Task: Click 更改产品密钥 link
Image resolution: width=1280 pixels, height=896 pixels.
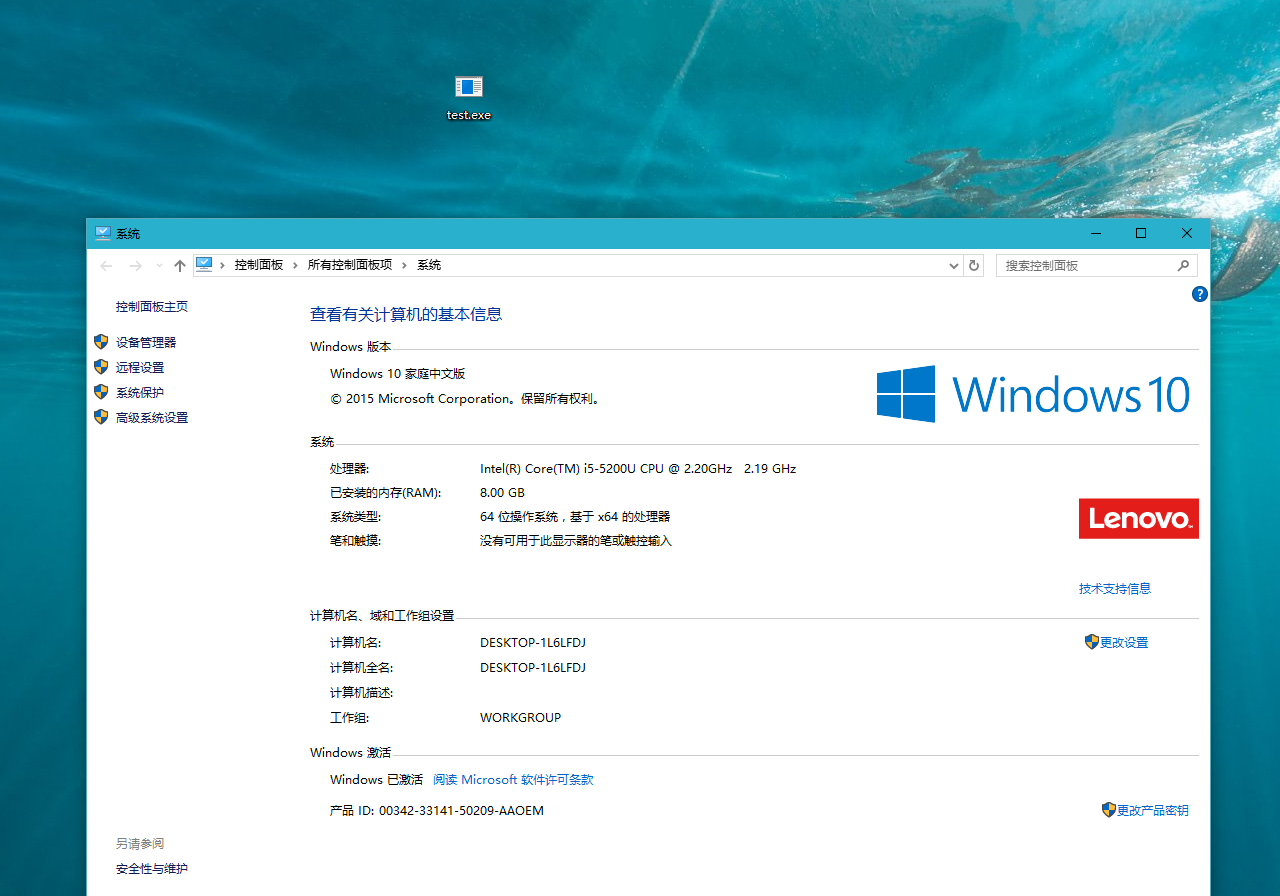Action: pyautogui.click(x=1153, y=811)
